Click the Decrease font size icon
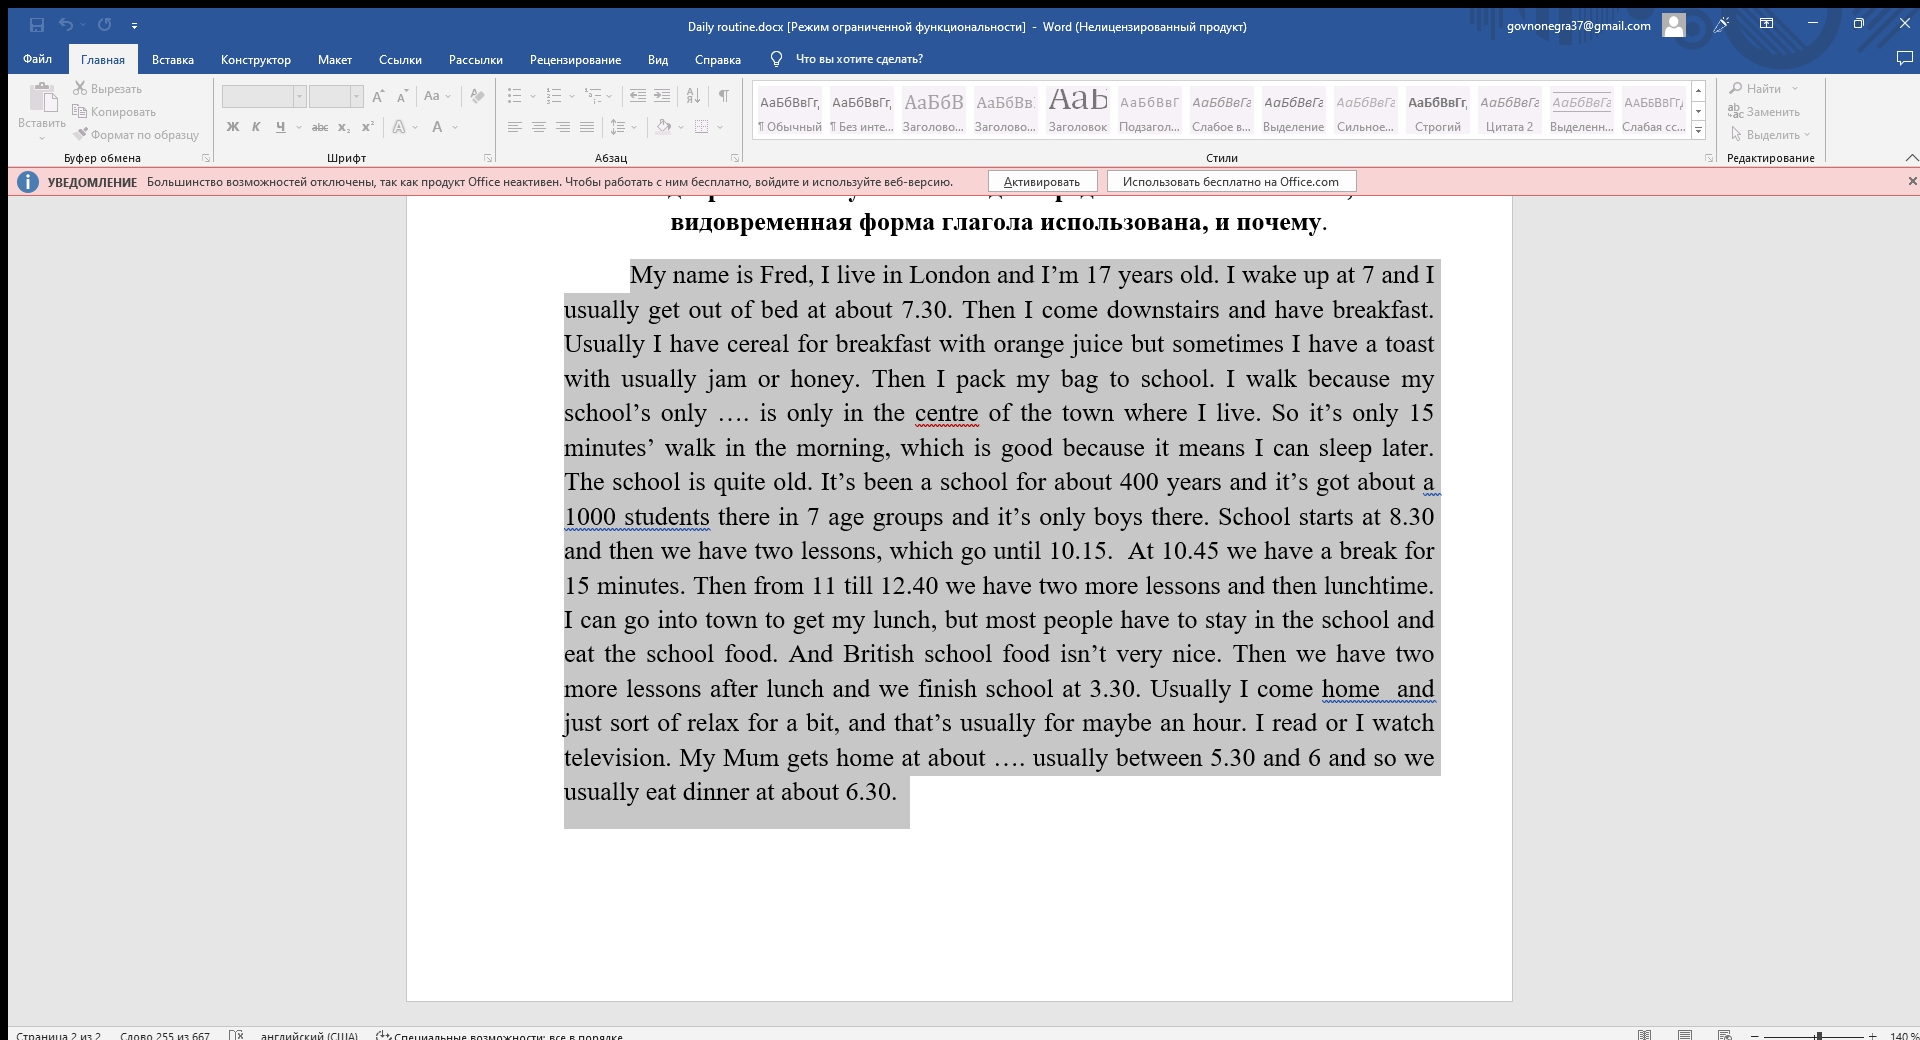This screenshot has height=1040, width=1920. pos(402,96)
